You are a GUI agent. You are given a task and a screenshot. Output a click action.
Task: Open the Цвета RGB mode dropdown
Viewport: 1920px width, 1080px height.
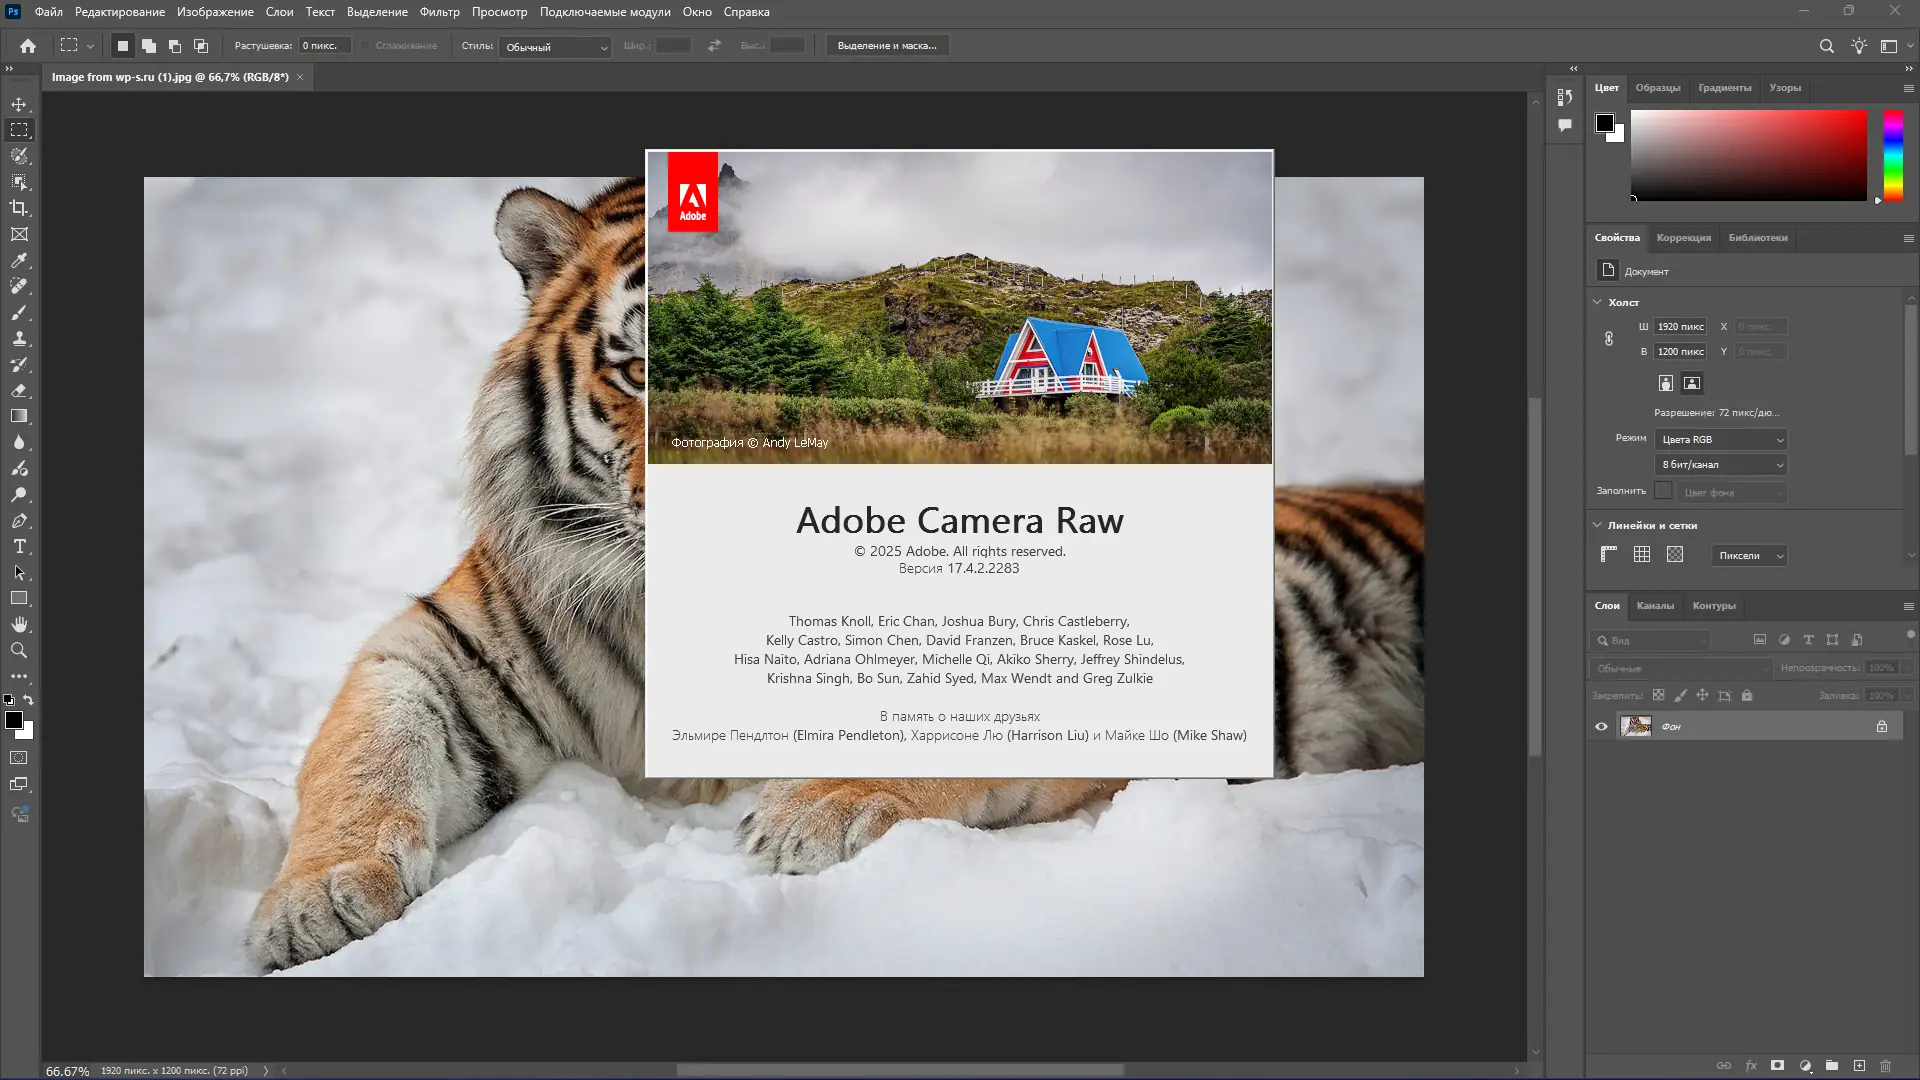coord(1721,440)
